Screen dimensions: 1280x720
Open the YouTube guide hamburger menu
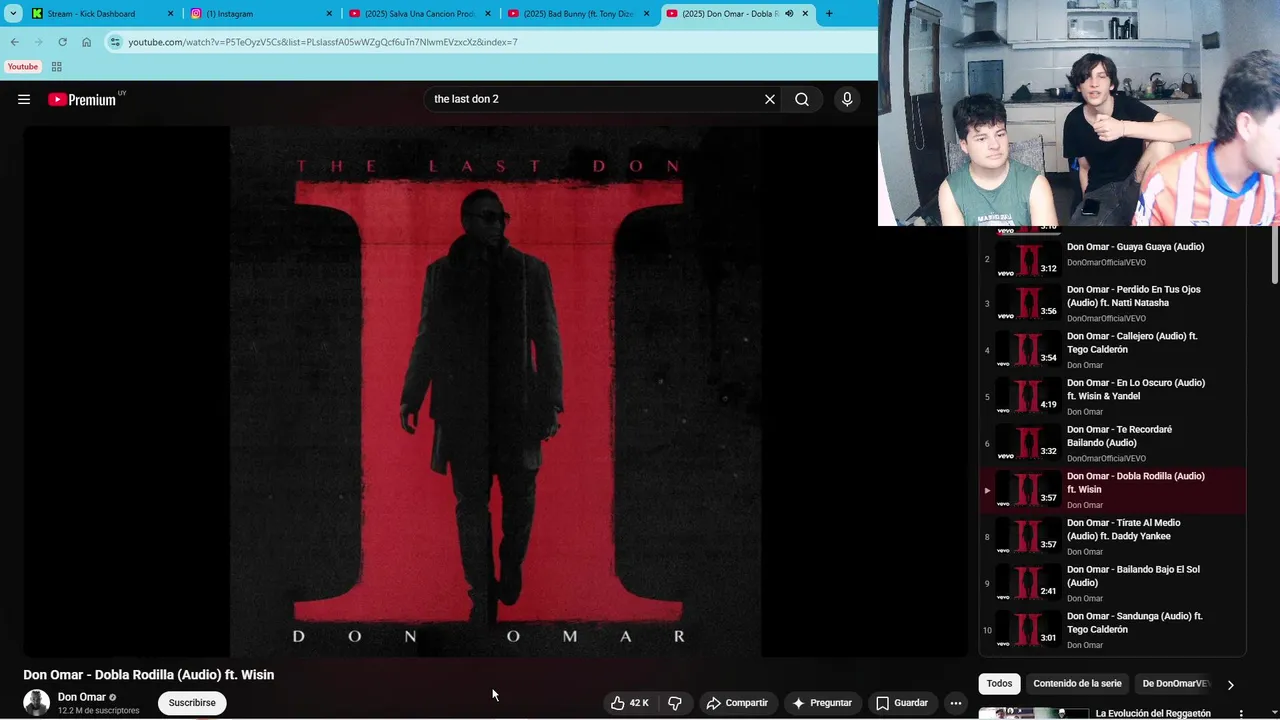(x=24, y=99)
